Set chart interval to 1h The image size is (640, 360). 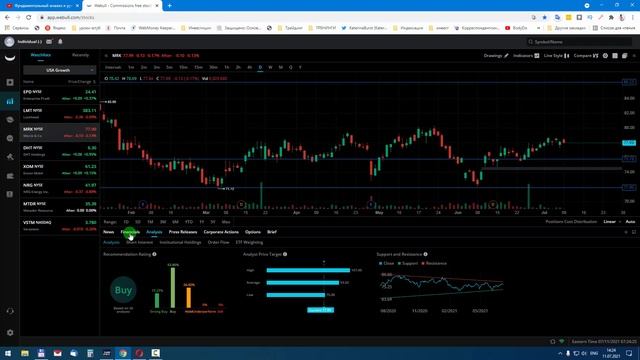coord(227,67)
